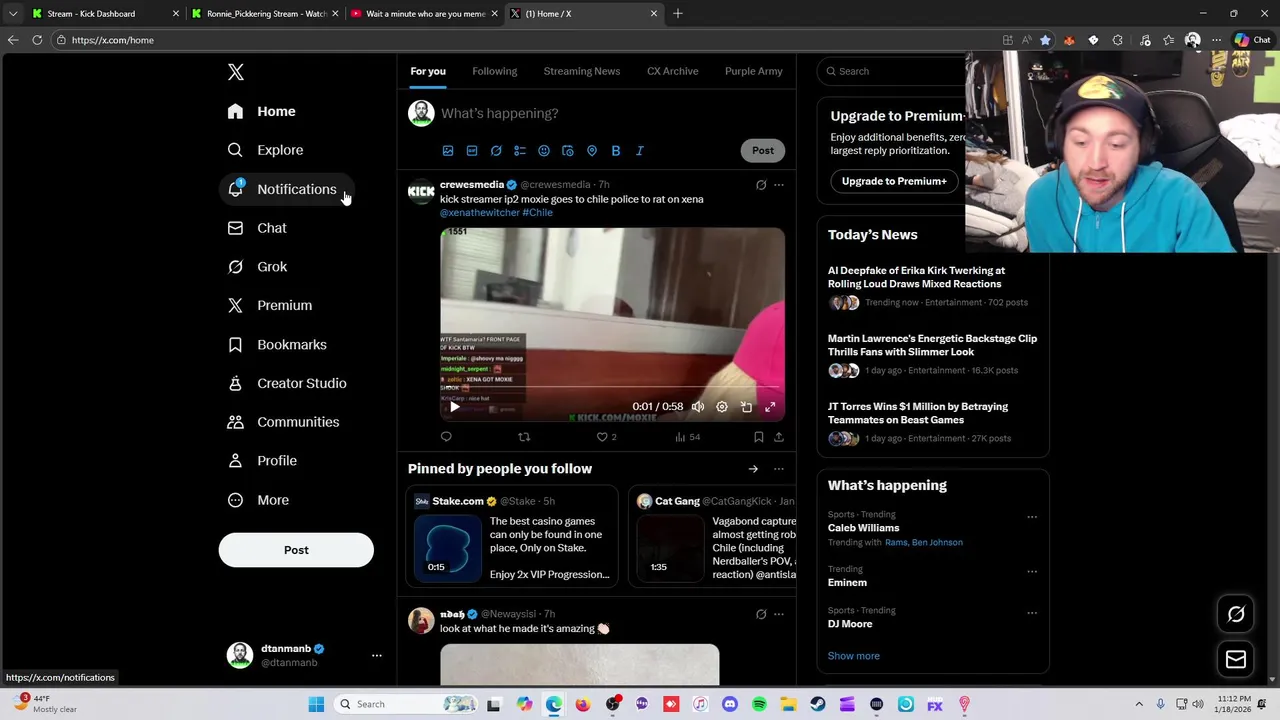Open the video settings gear
This screenshot has height=720, width=1280.
722,407
